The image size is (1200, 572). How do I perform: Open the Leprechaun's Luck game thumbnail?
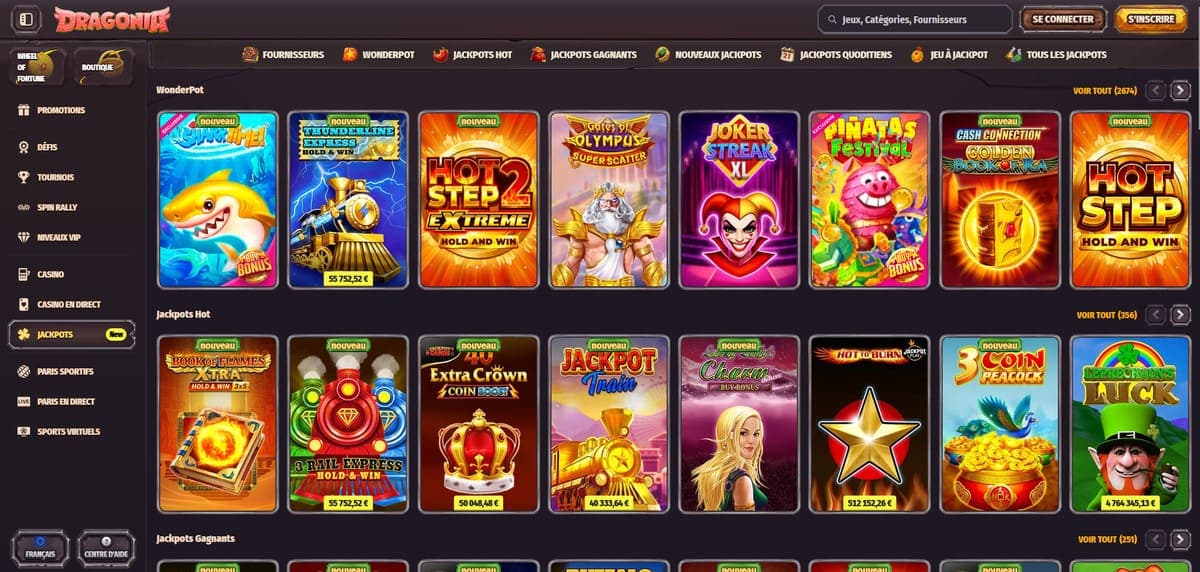[1130, 424]
